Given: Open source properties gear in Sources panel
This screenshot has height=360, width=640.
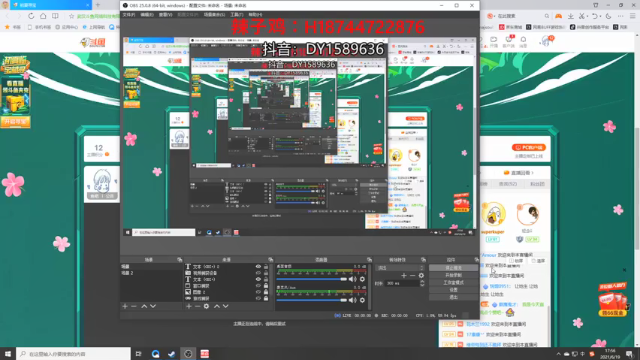Looking at the screenshot, I should coord(207,306).
